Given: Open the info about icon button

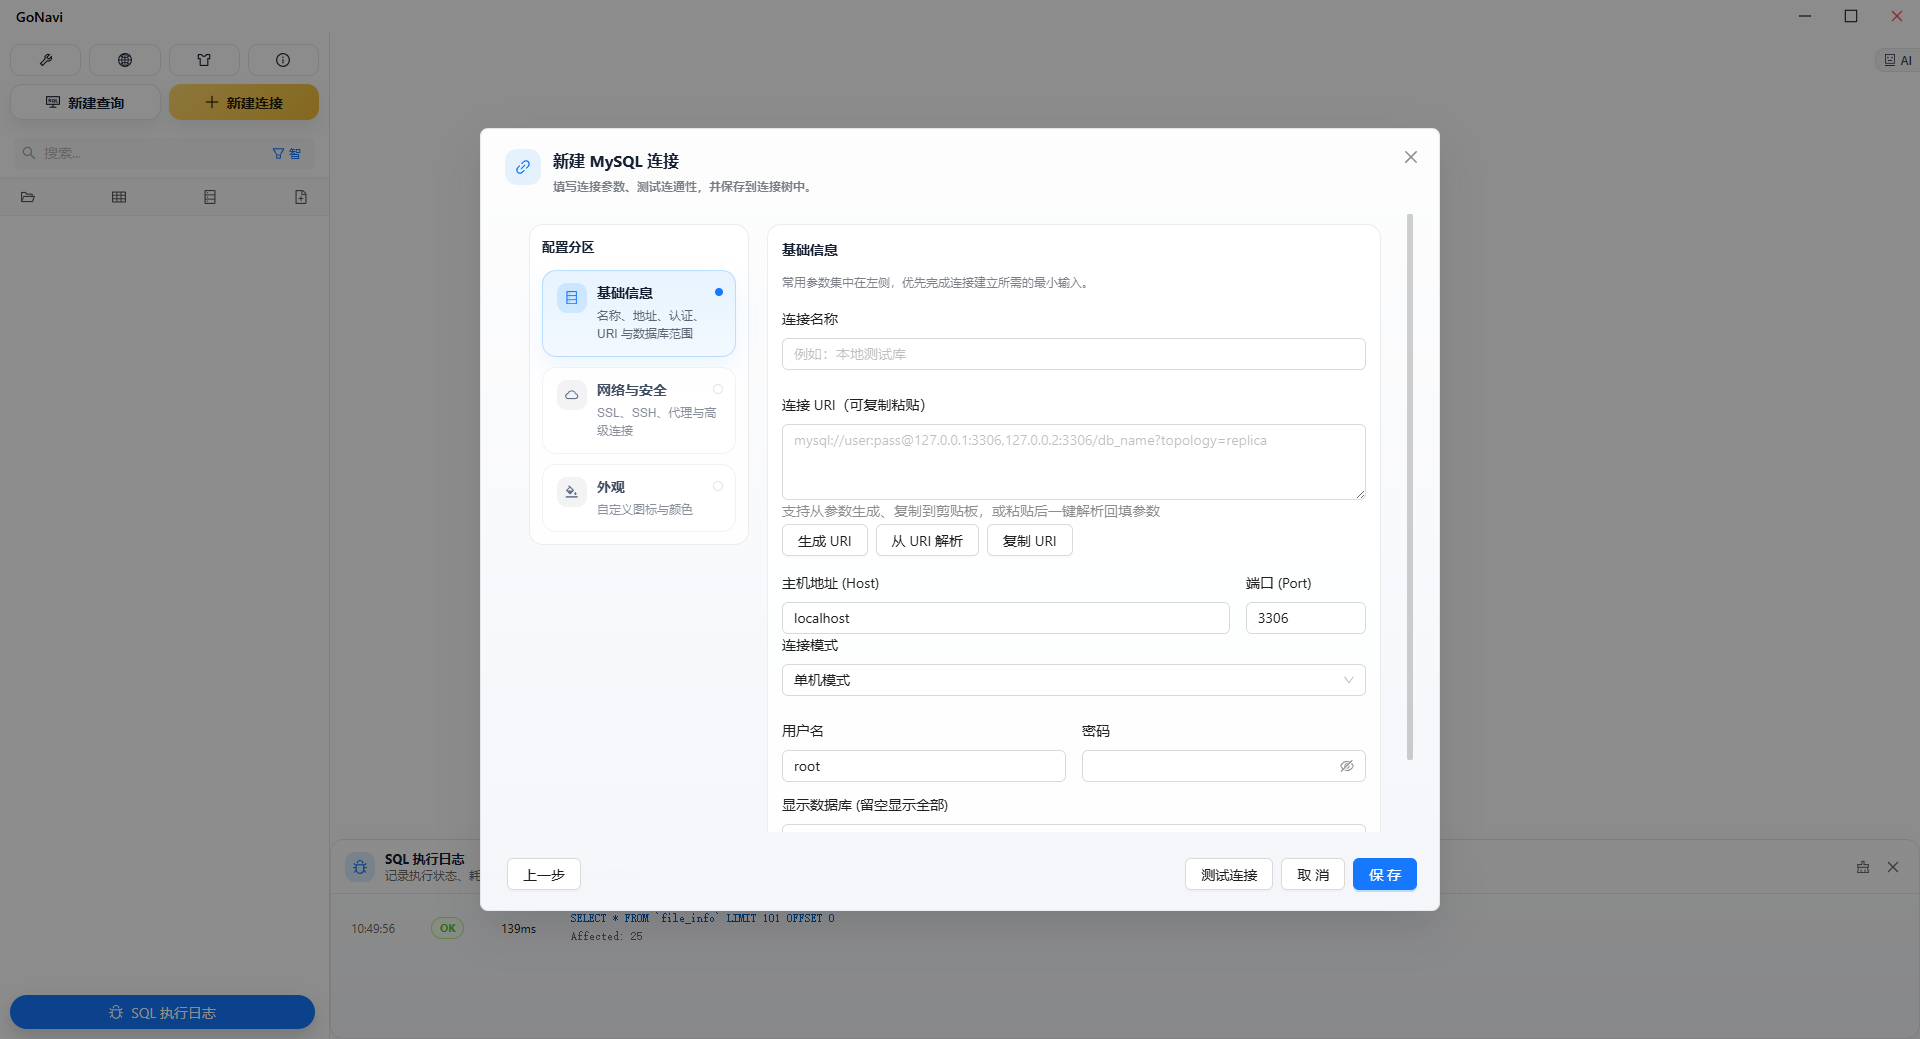Looking at the screenshot, I should (283, 60).
